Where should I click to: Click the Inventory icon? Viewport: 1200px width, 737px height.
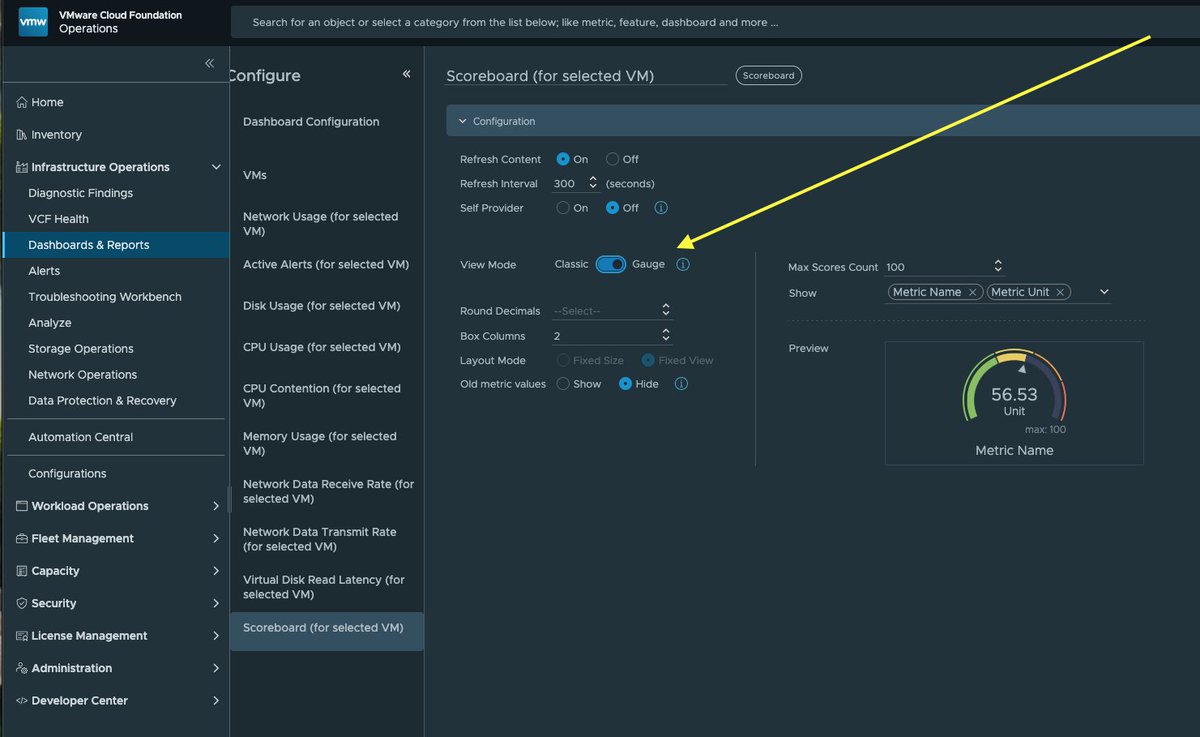(22, 135)
